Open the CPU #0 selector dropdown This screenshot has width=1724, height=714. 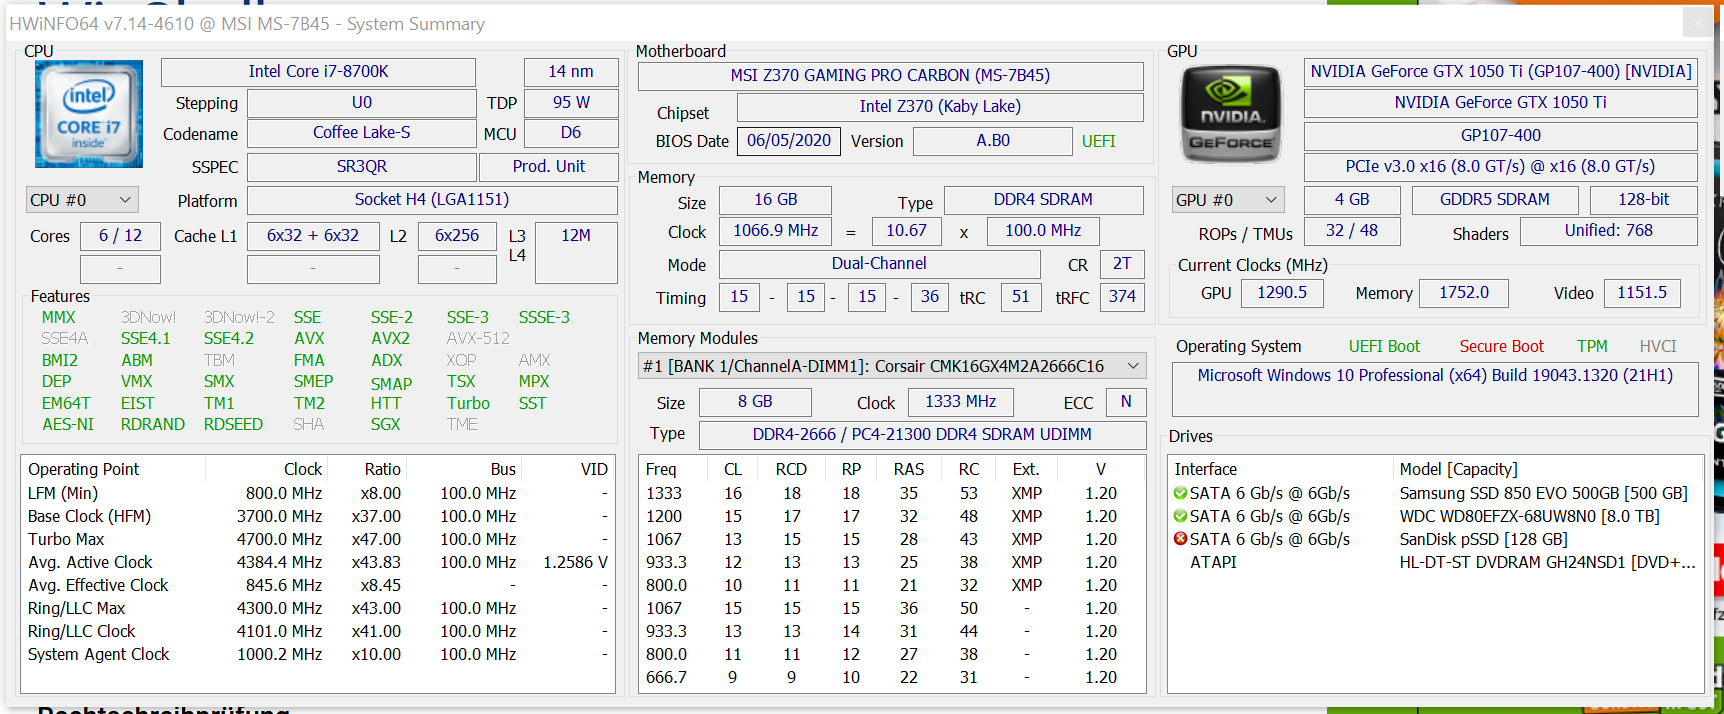82,200
